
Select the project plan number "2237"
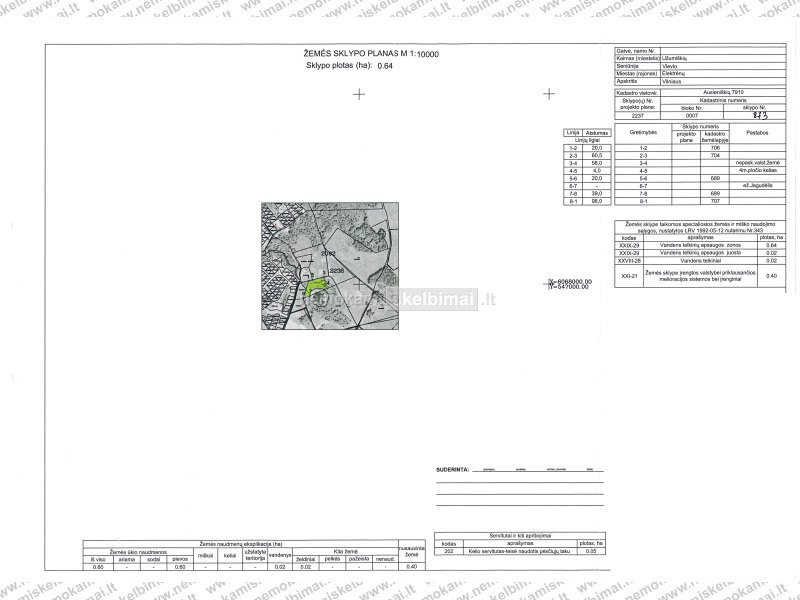coord(637,116)
